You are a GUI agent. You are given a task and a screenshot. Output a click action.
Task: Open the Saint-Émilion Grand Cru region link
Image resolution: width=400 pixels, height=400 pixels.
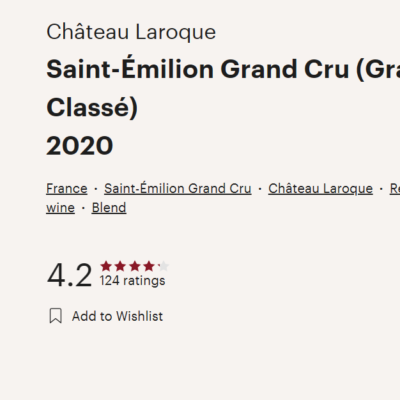(178, 188)
